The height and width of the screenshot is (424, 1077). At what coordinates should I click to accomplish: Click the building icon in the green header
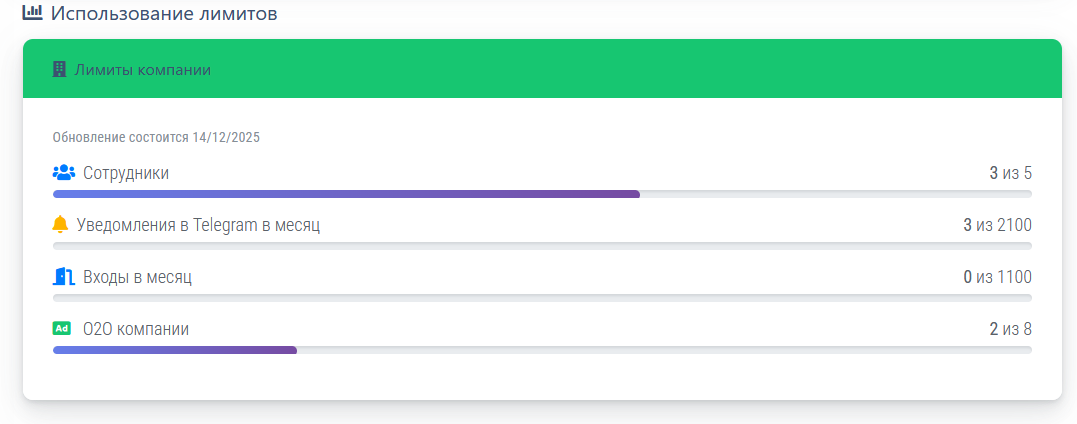59,70
